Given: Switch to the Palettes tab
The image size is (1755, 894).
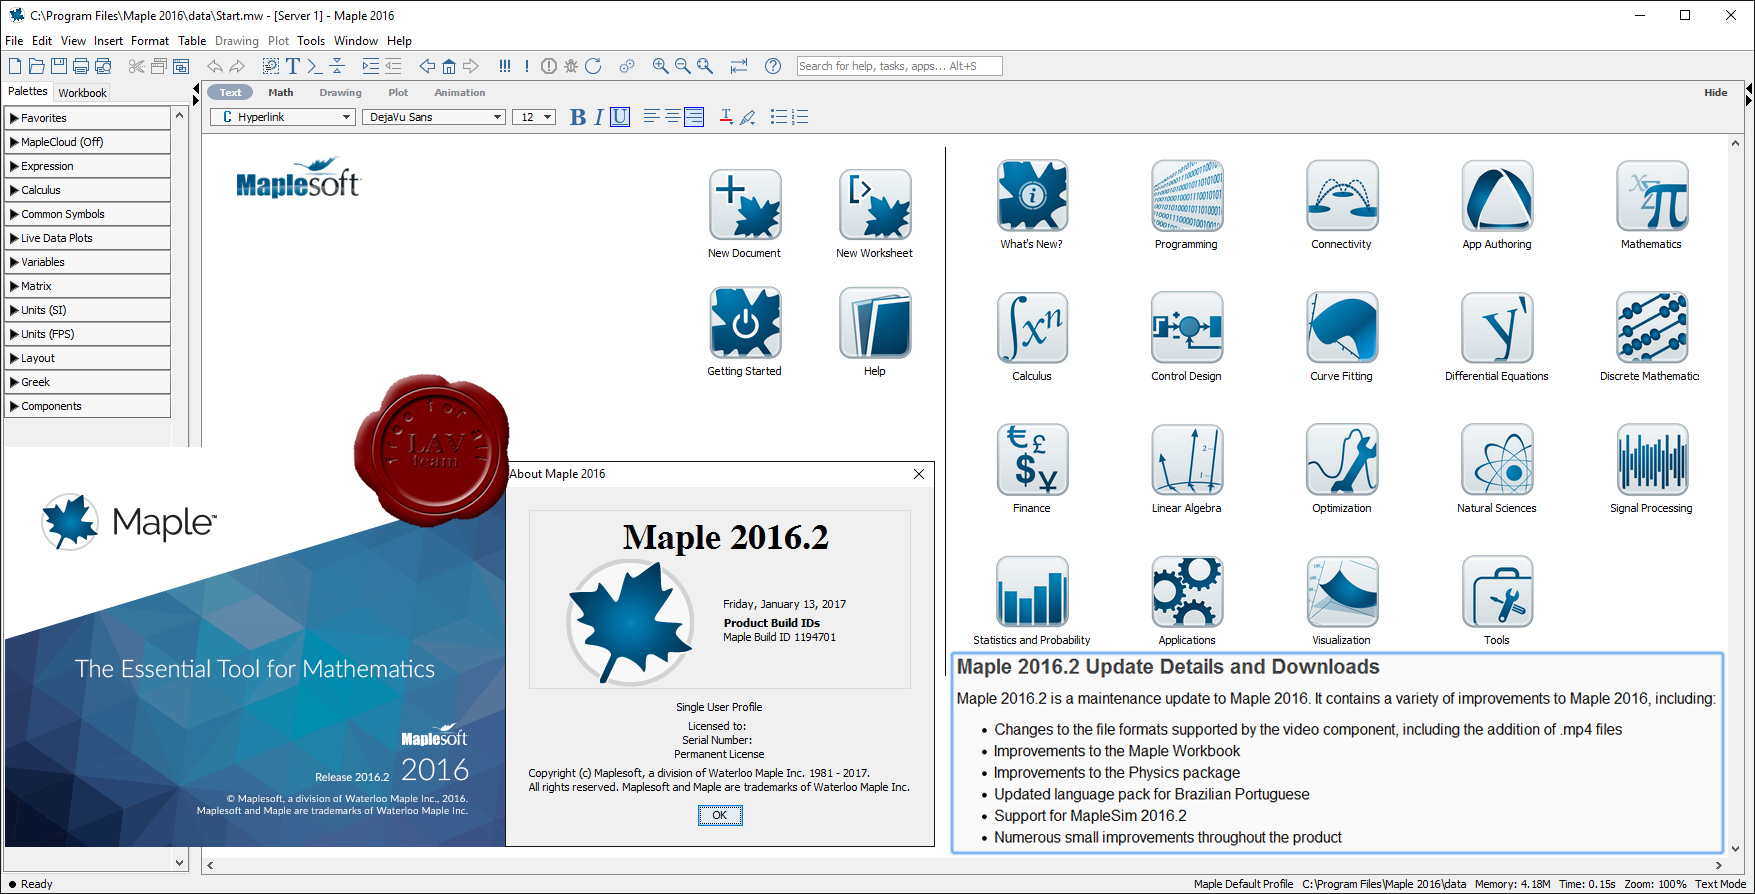Looking at the screenshot, I should tap(28, 91).
